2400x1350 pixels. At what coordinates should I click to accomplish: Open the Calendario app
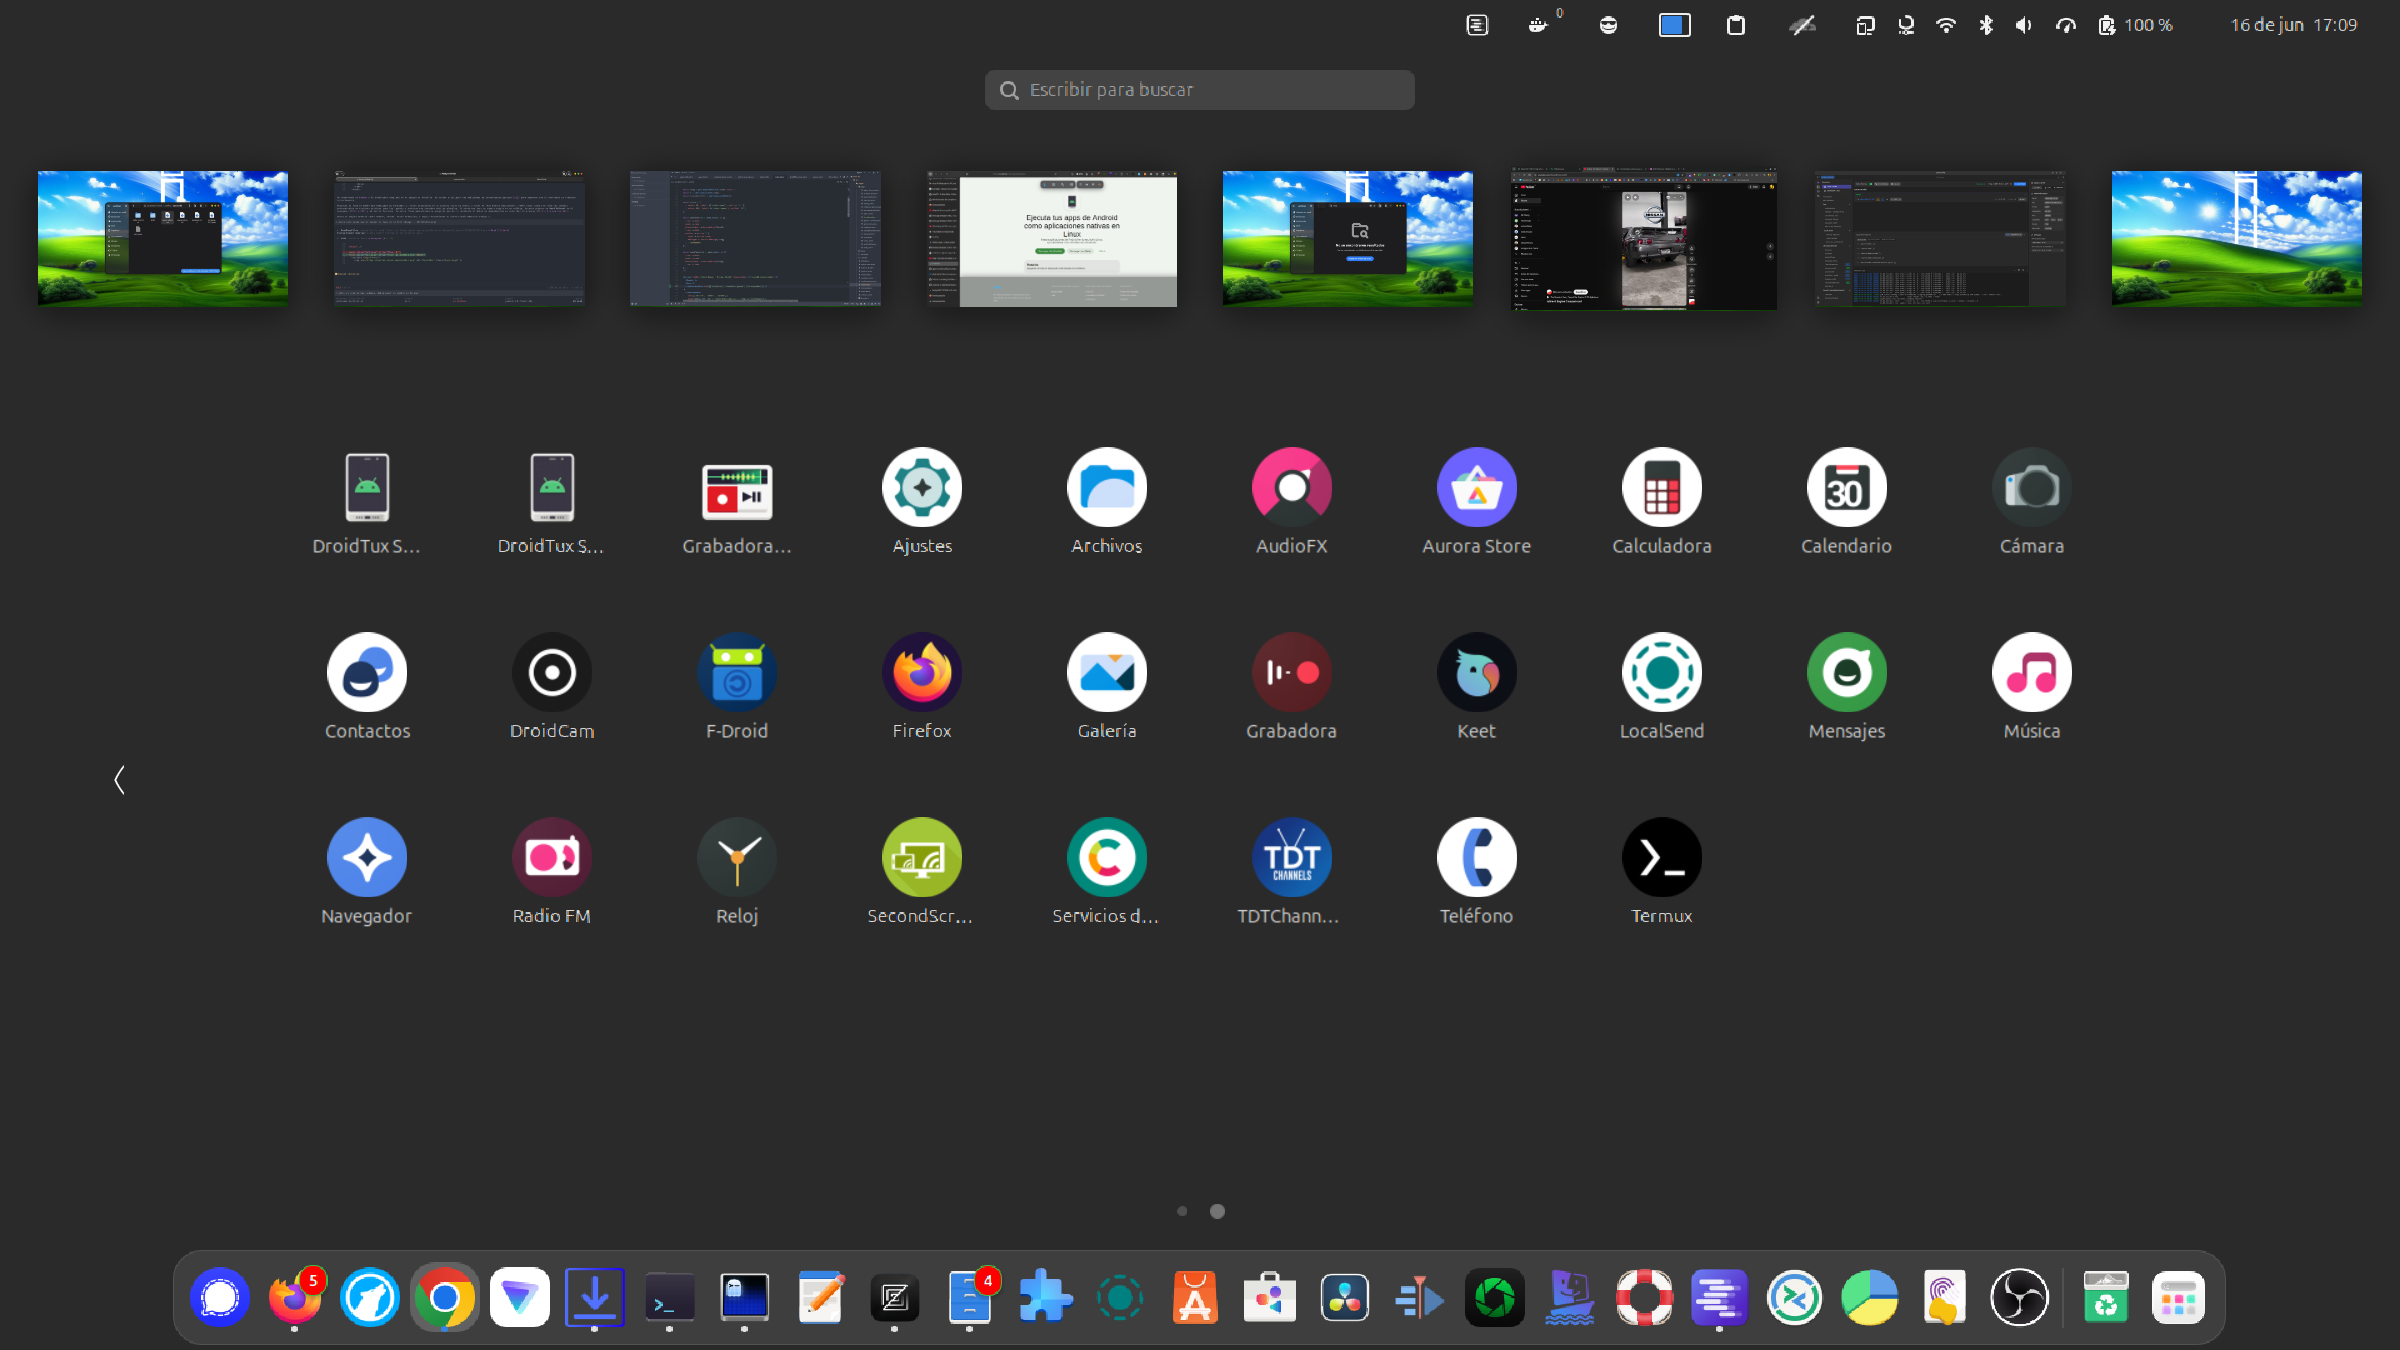(1847, 488)
